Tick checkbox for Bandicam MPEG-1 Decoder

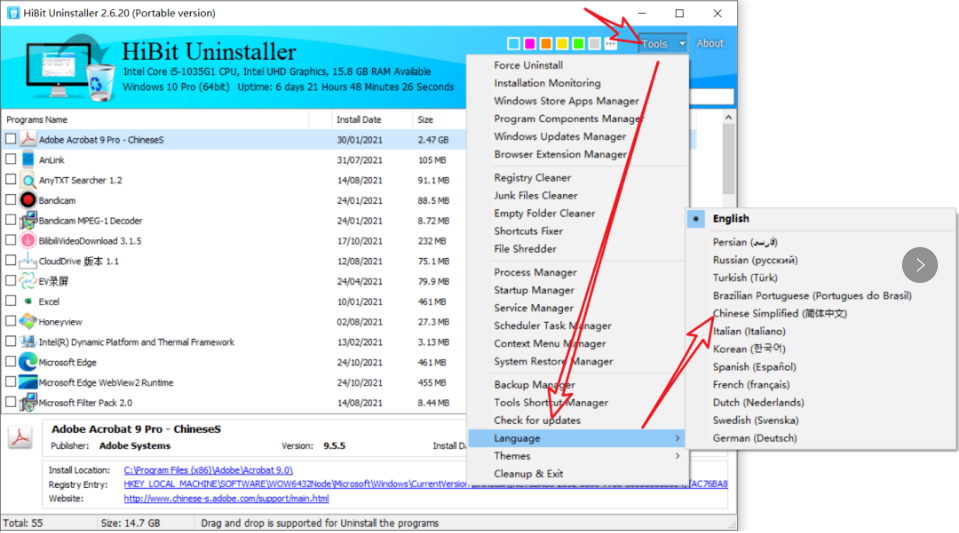click(10, 220)
